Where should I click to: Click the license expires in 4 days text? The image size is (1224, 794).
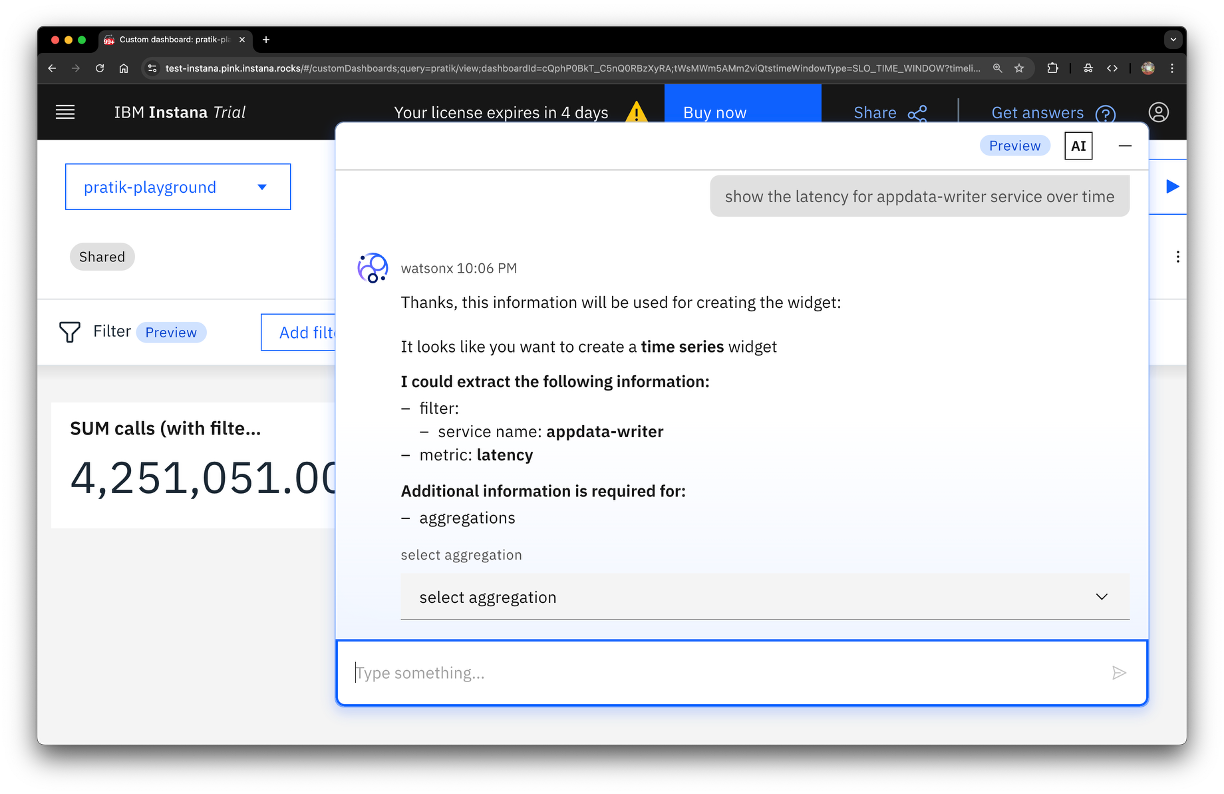tap(501, 113)
